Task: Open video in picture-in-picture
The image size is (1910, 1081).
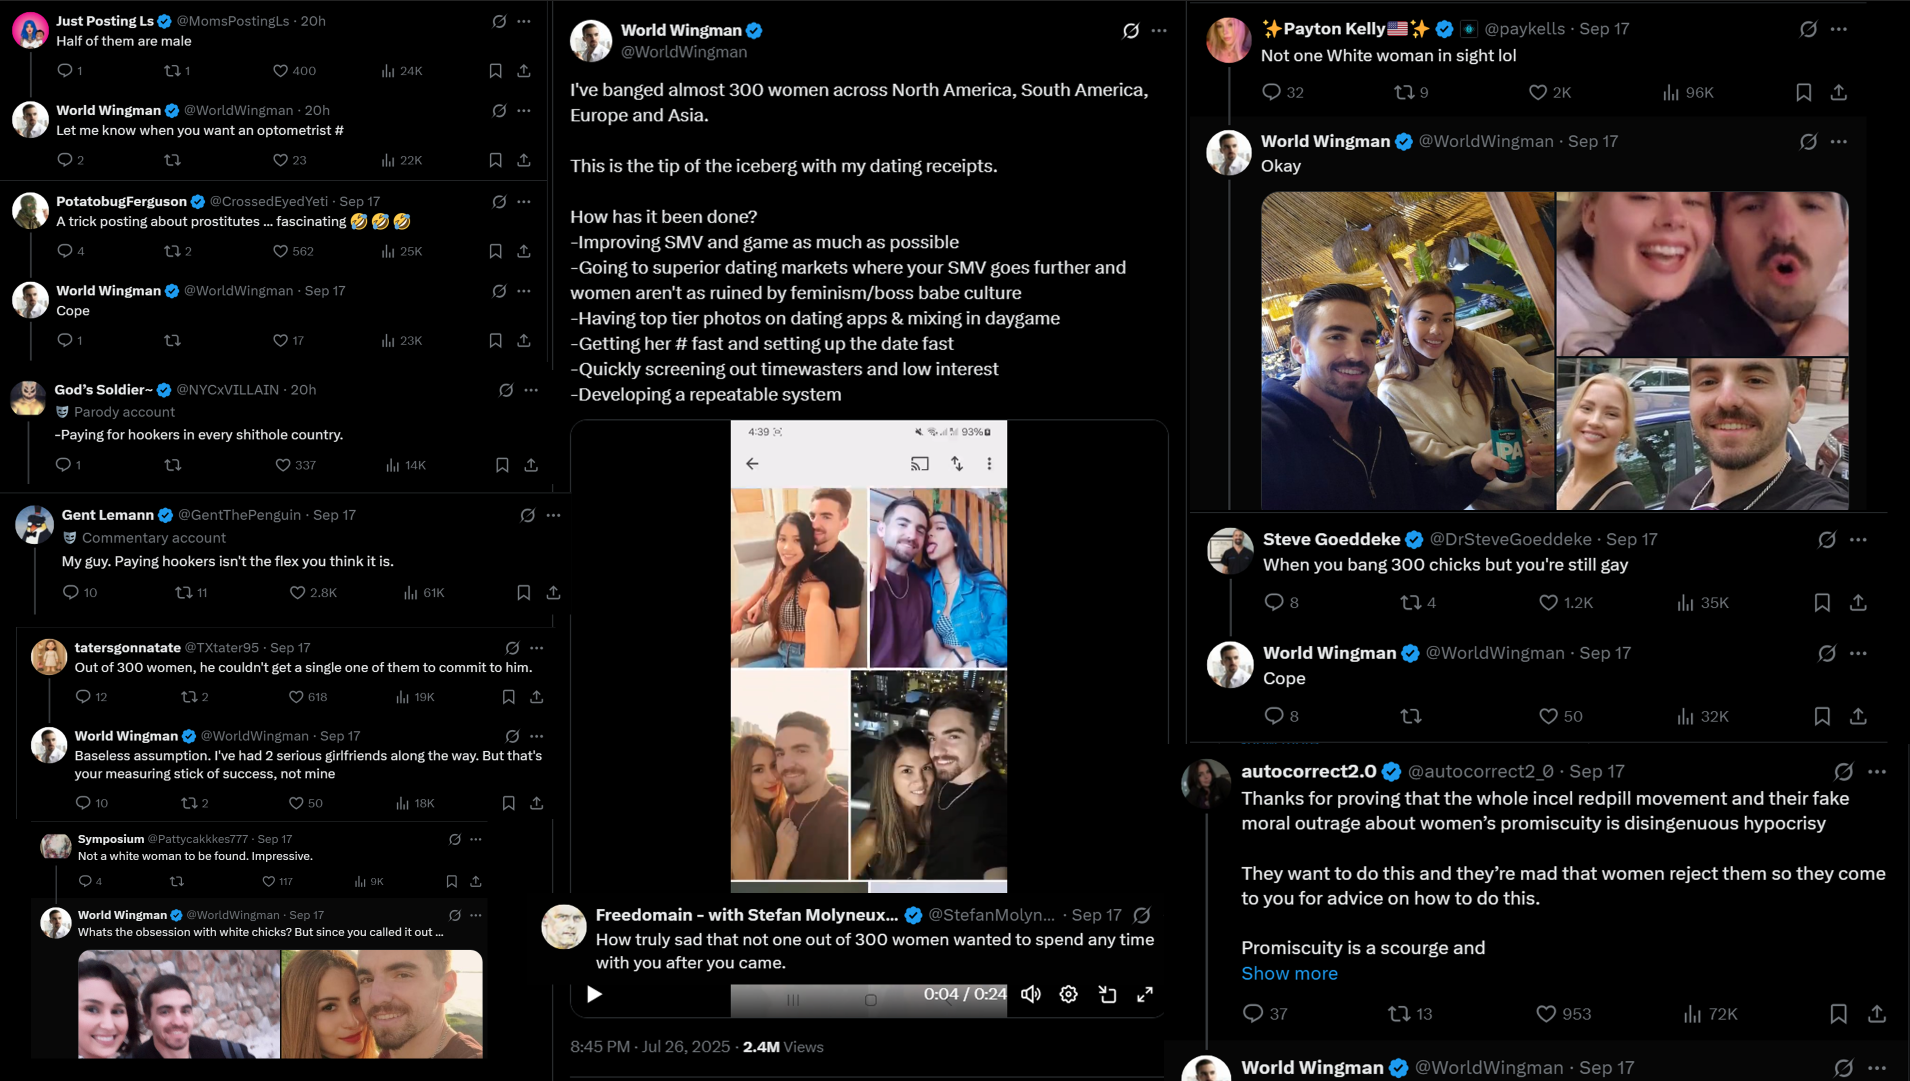Action: [x=1107, y=994]
